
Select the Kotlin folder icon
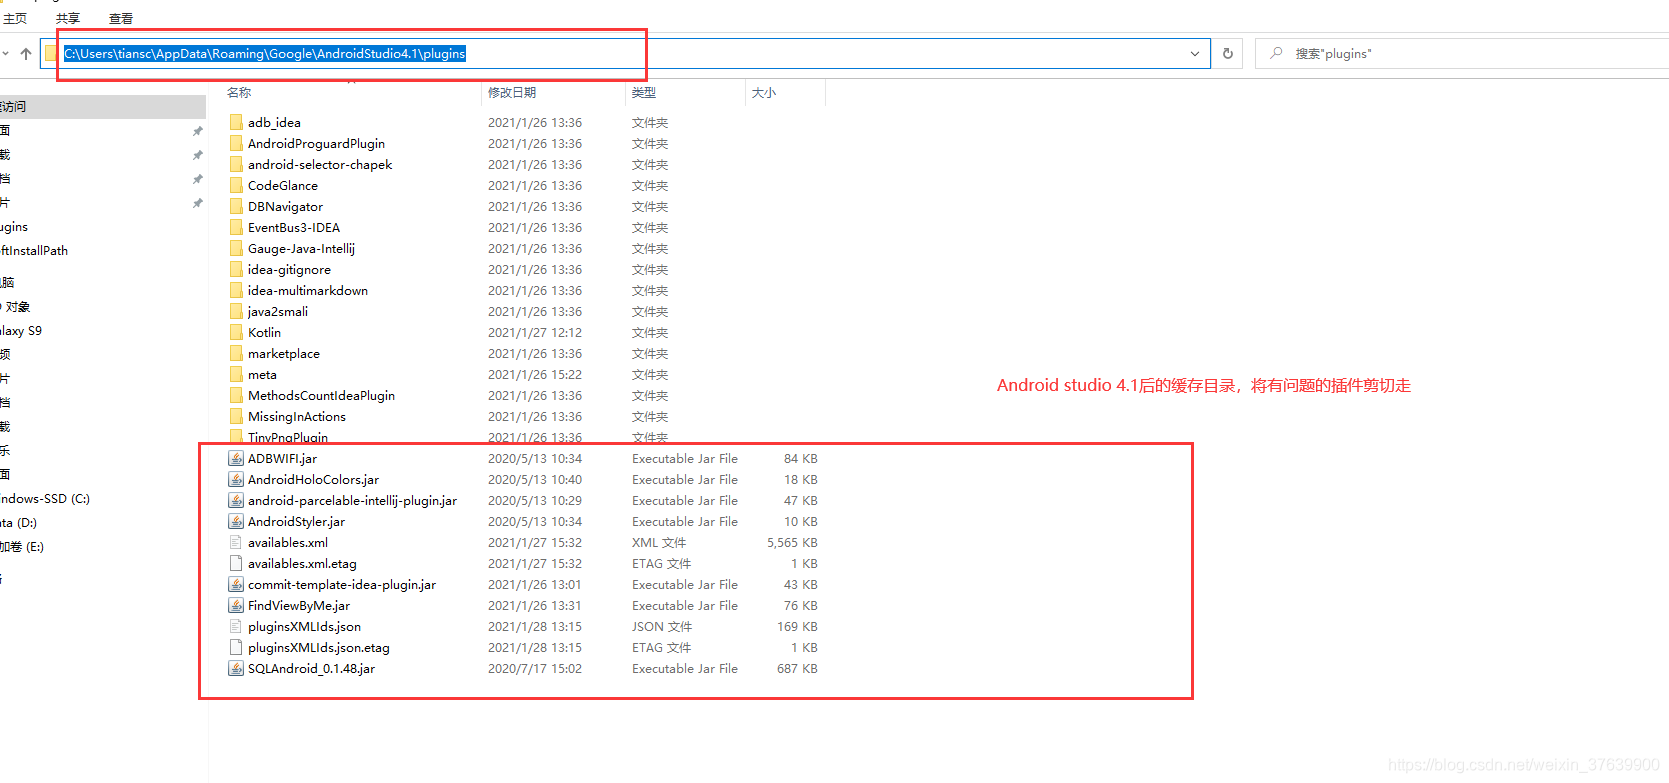click(x=236, y=332)
